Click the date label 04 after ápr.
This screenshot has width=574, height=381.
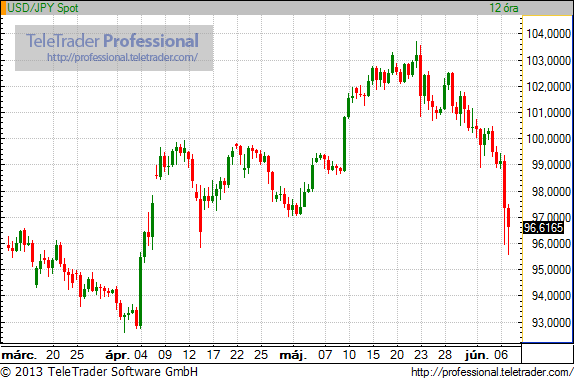141,355
